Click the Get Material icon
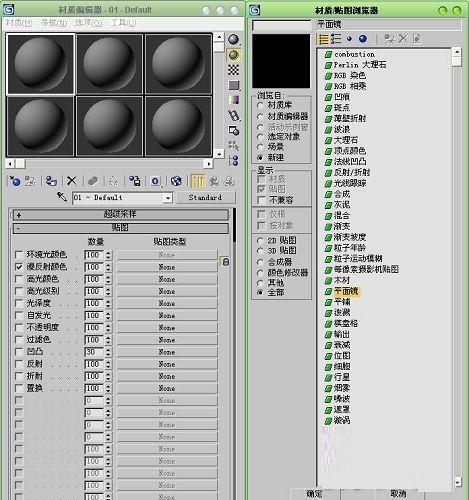The image size is (469, 500). pos(15,181)
